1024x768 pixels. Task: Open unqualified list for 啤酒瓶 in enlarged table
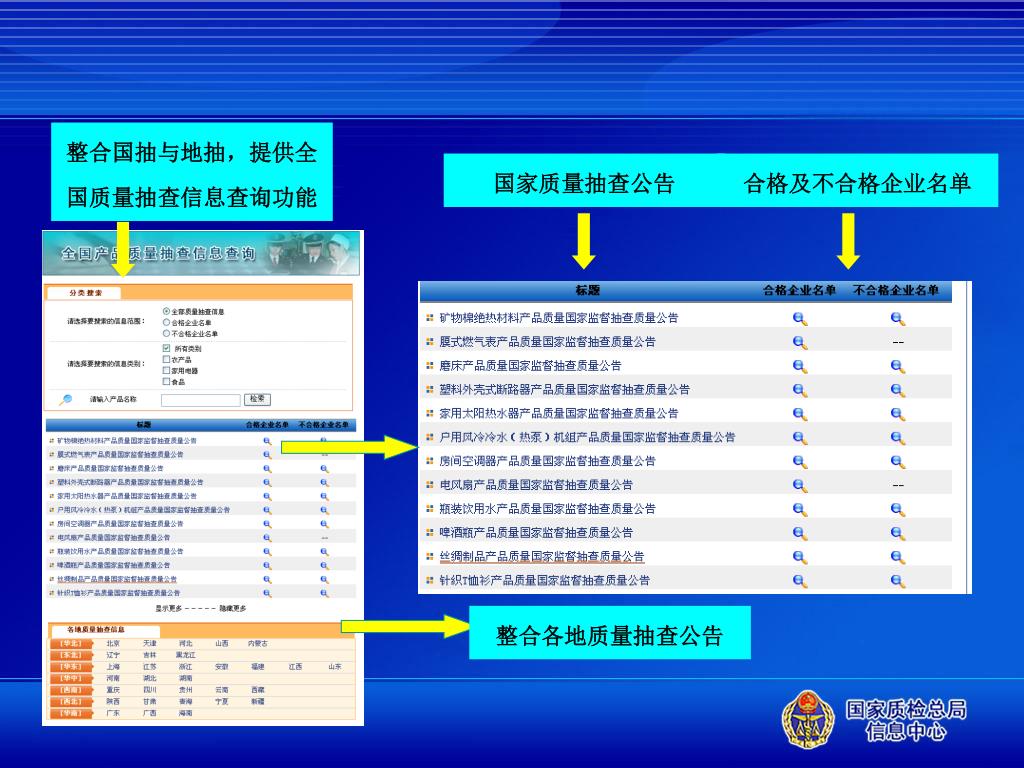tap(898, 533)
